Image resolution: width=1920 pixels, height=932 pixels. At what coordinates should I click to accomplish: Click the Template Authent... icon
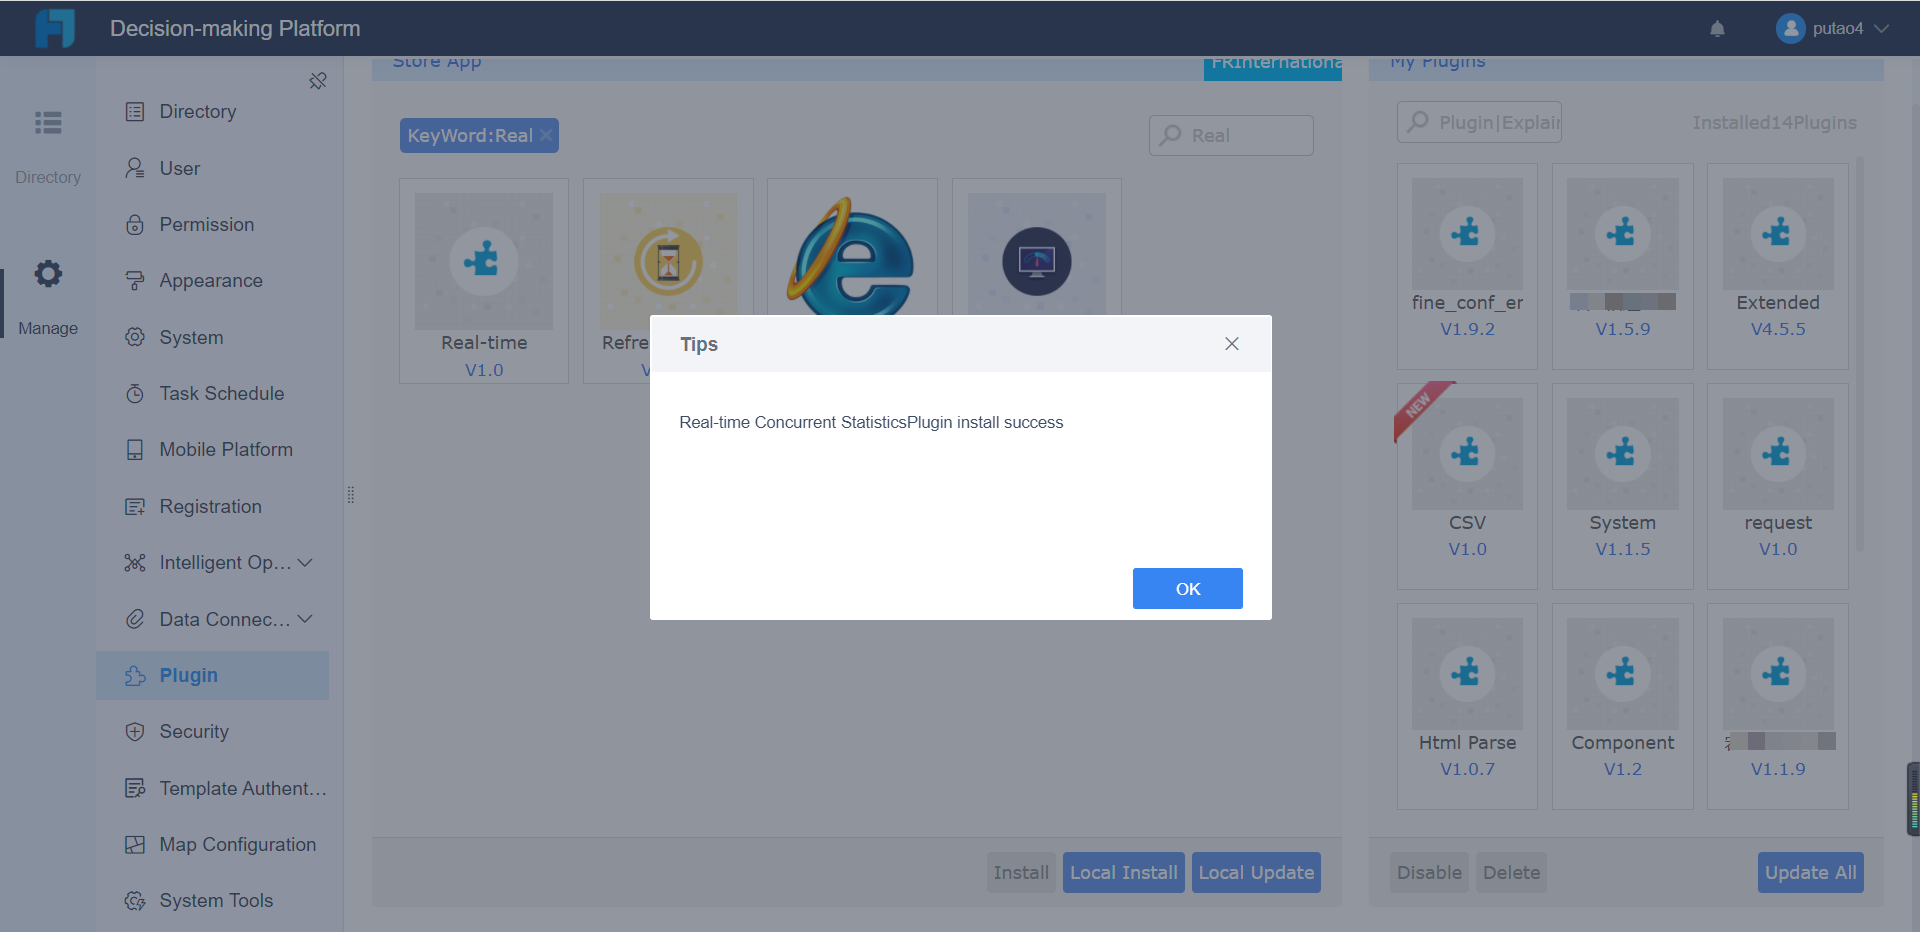click(x=135, y=788)
